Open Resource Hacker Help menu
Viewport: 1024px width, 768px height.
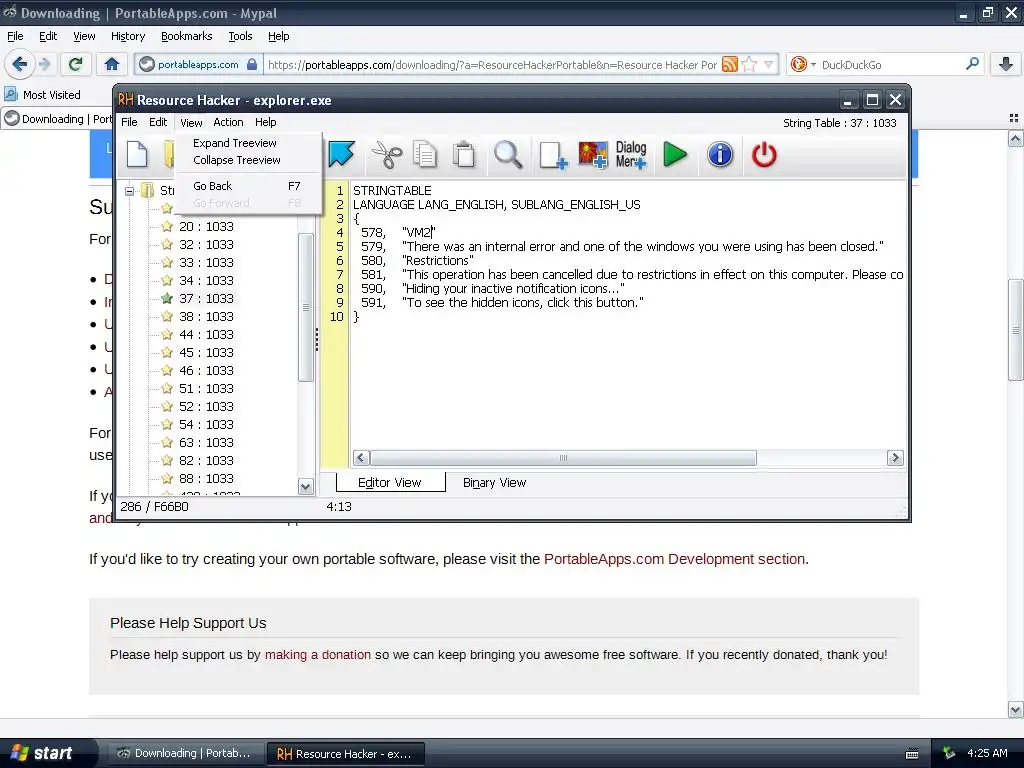(265, 122)
